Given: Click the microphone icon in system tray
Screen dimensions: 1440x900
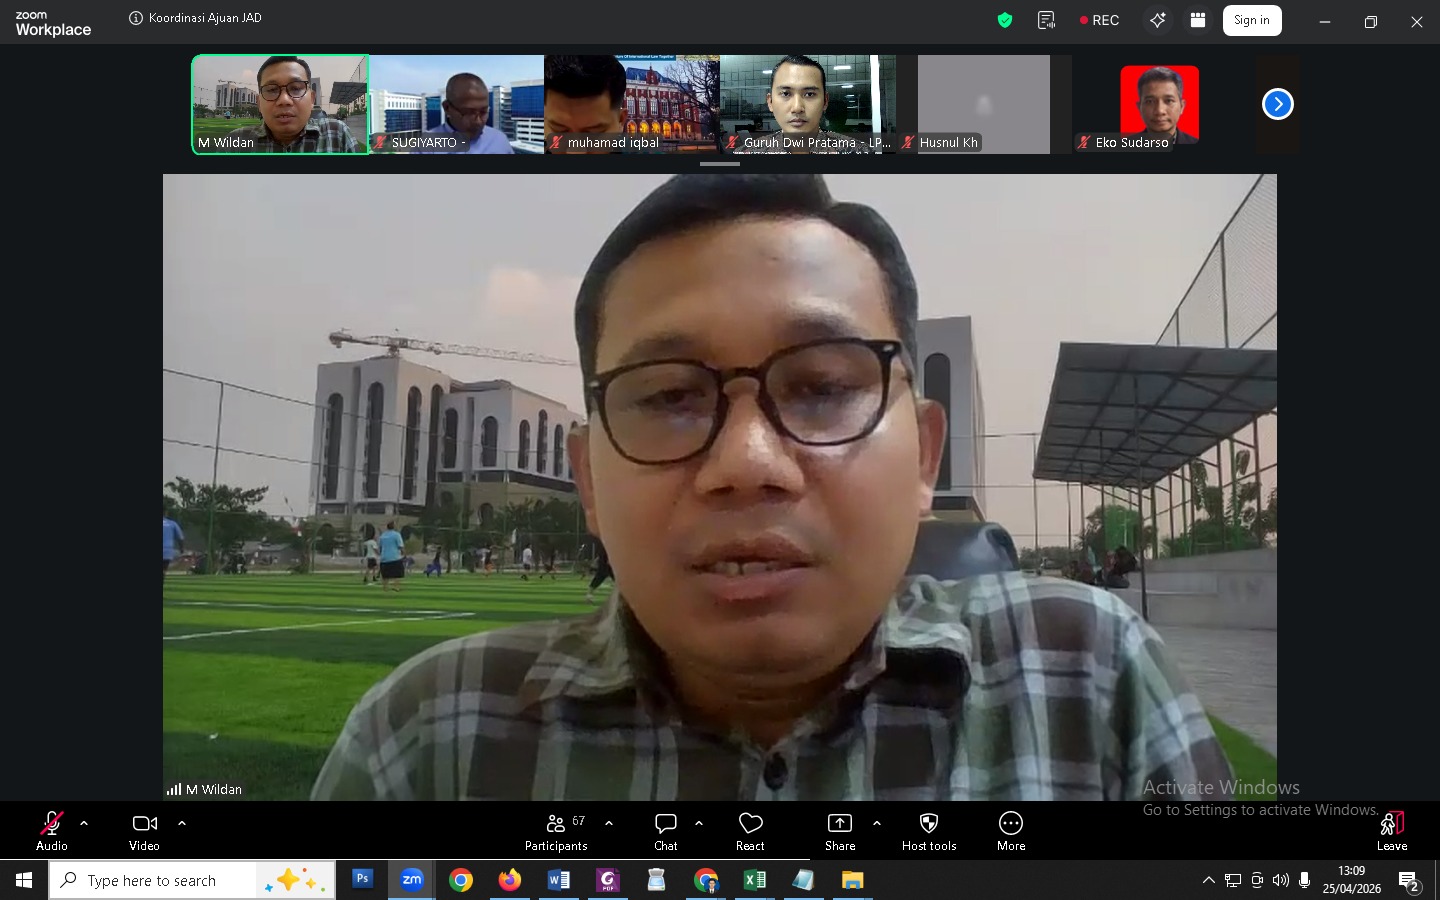Looking at the screenshot, I should (1305, 880).
